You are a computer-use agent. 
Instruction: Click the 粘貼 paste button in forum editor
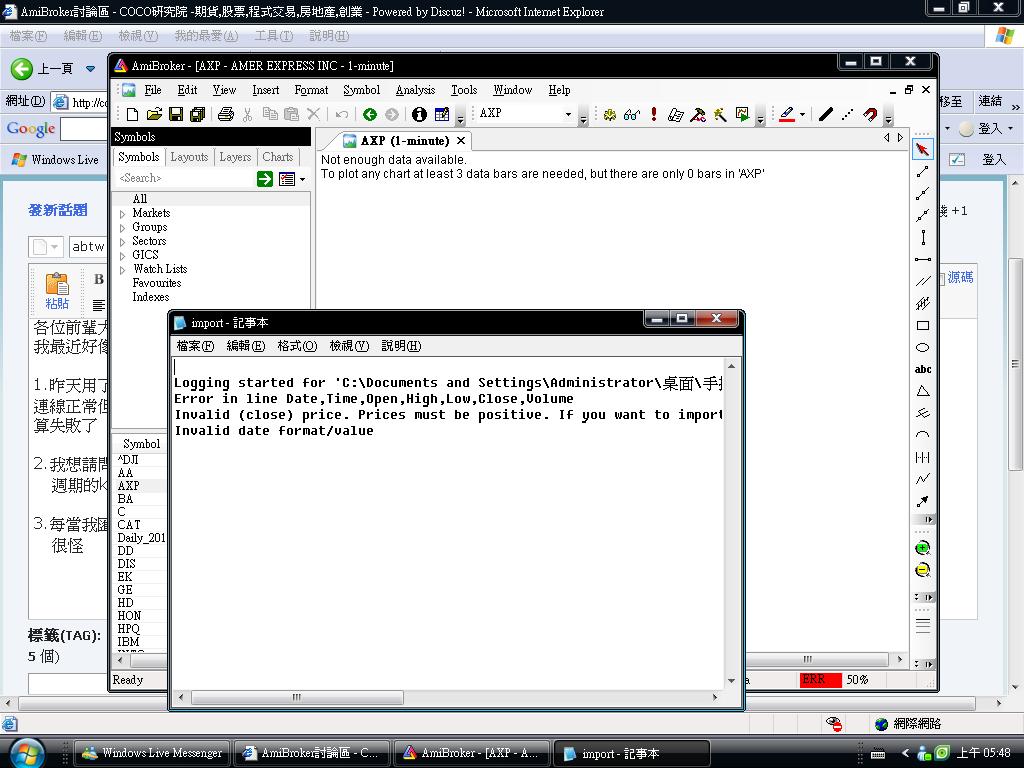tap(57, 291)
